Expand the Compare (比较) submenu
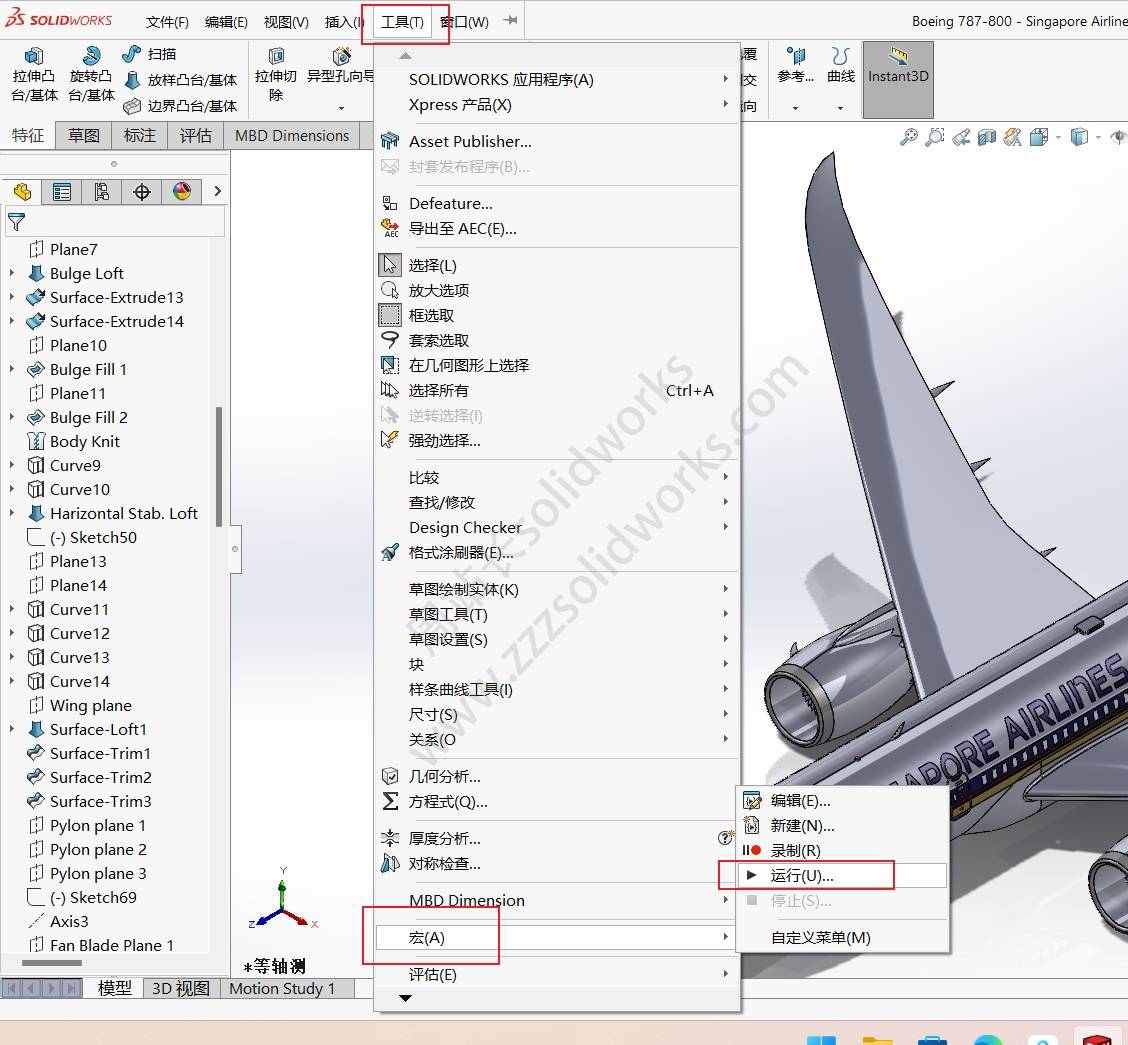The image size is (1128, 1045). (x=558, y=478)
